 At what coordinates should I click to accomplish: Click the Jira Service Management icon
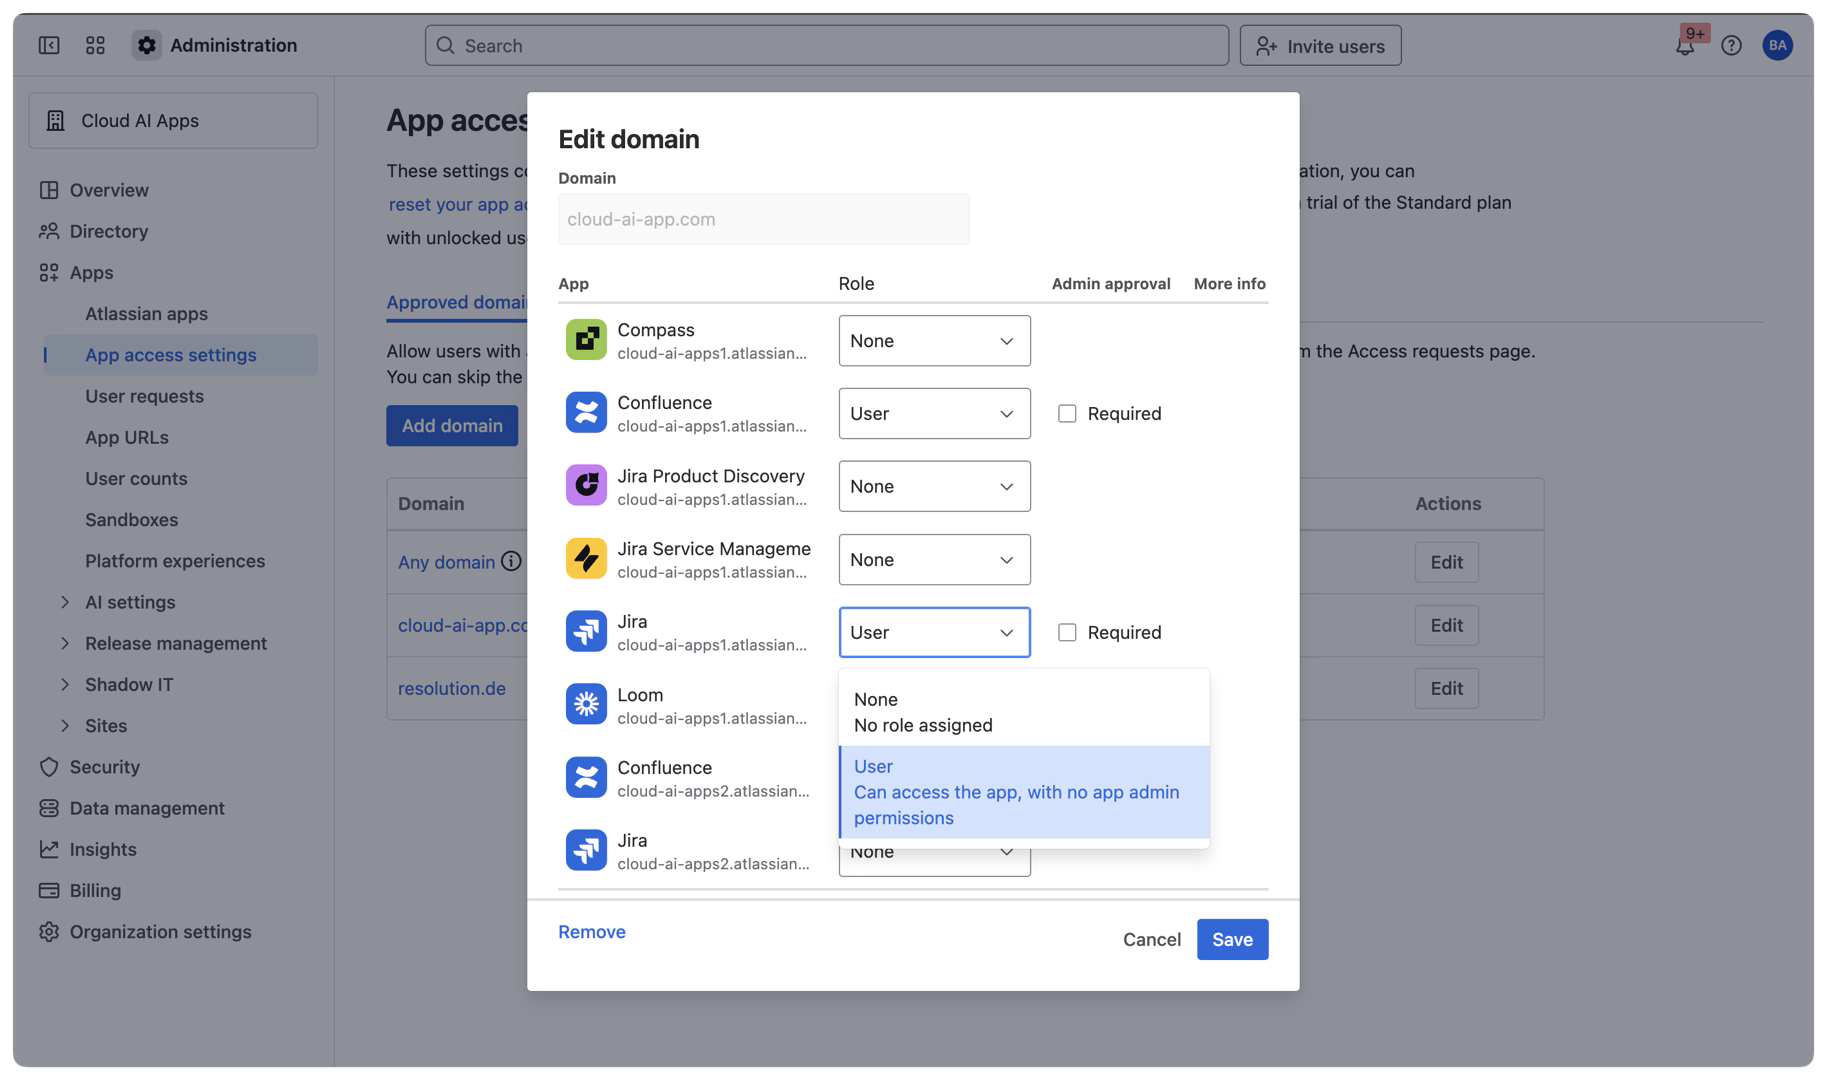tap(586, 559)
